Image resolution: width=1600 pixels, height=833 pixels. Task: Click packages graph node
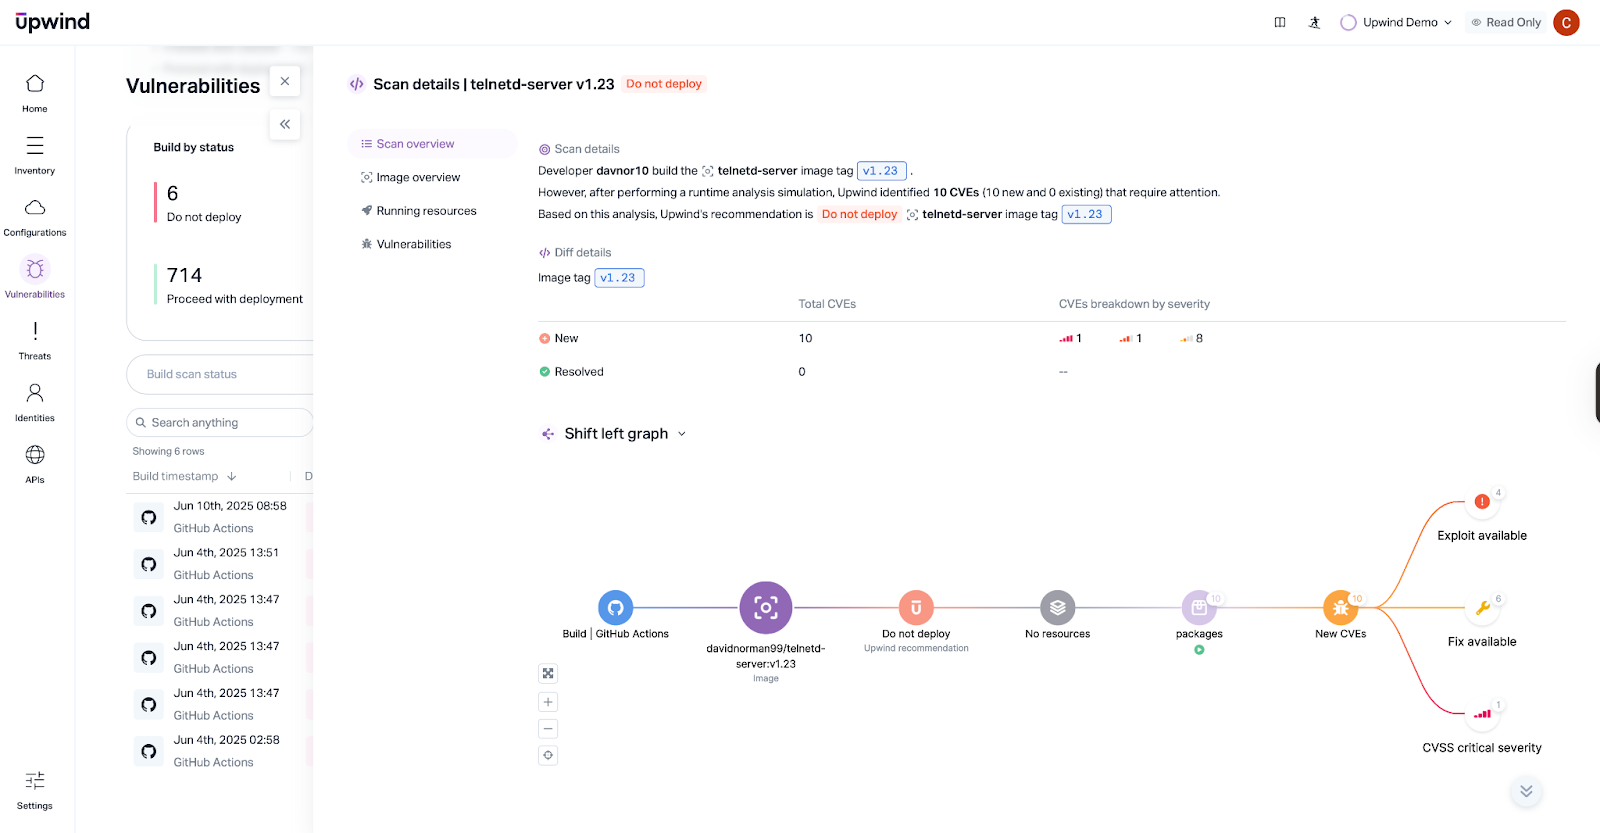click(1199, 607)
